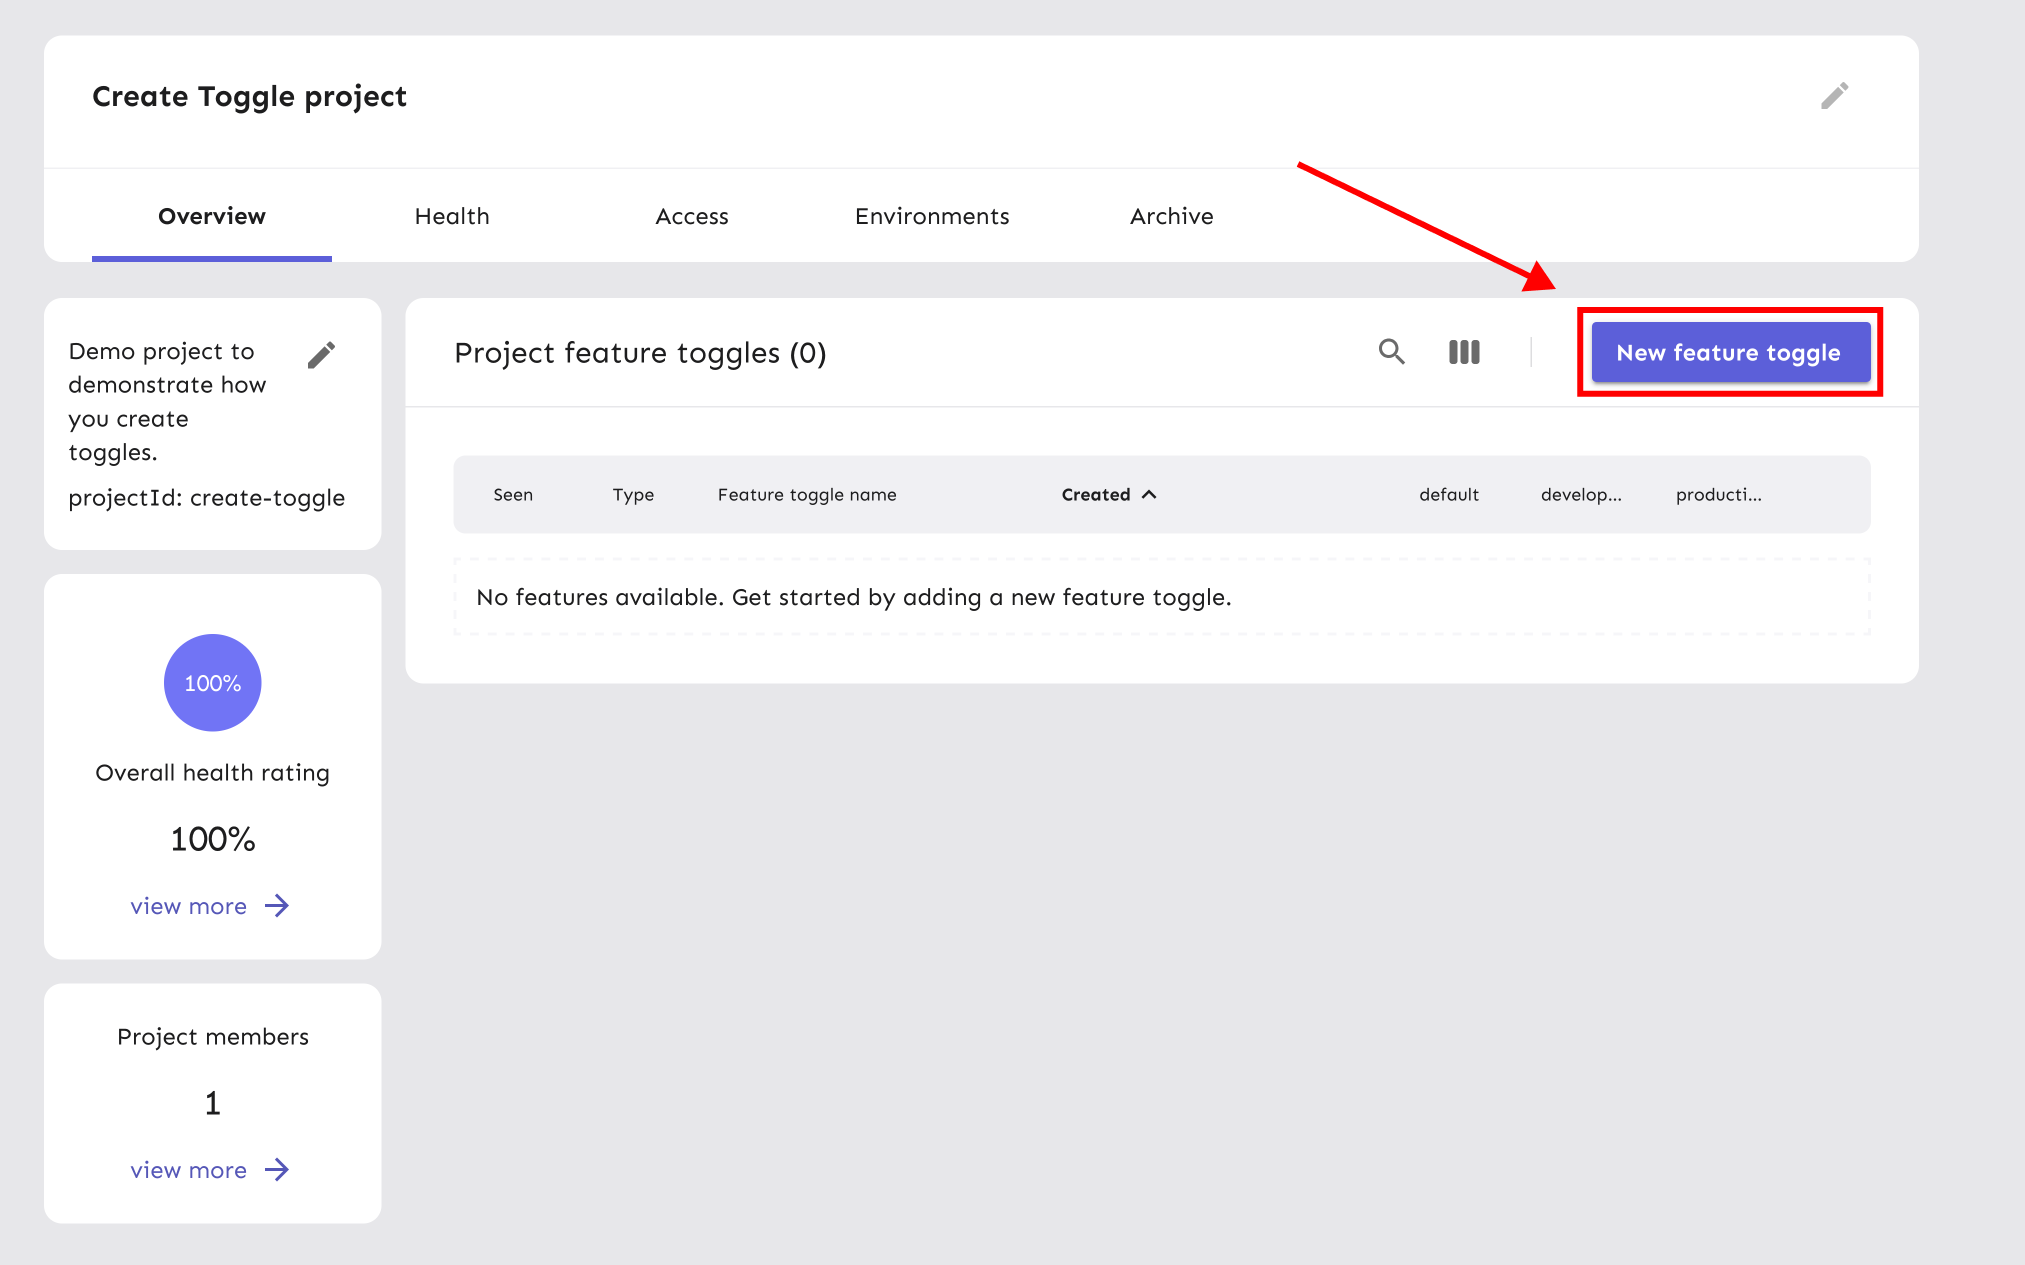Open search with the magnifier icon
Screen dimensions: 2025x1265
click(1391, 352)
